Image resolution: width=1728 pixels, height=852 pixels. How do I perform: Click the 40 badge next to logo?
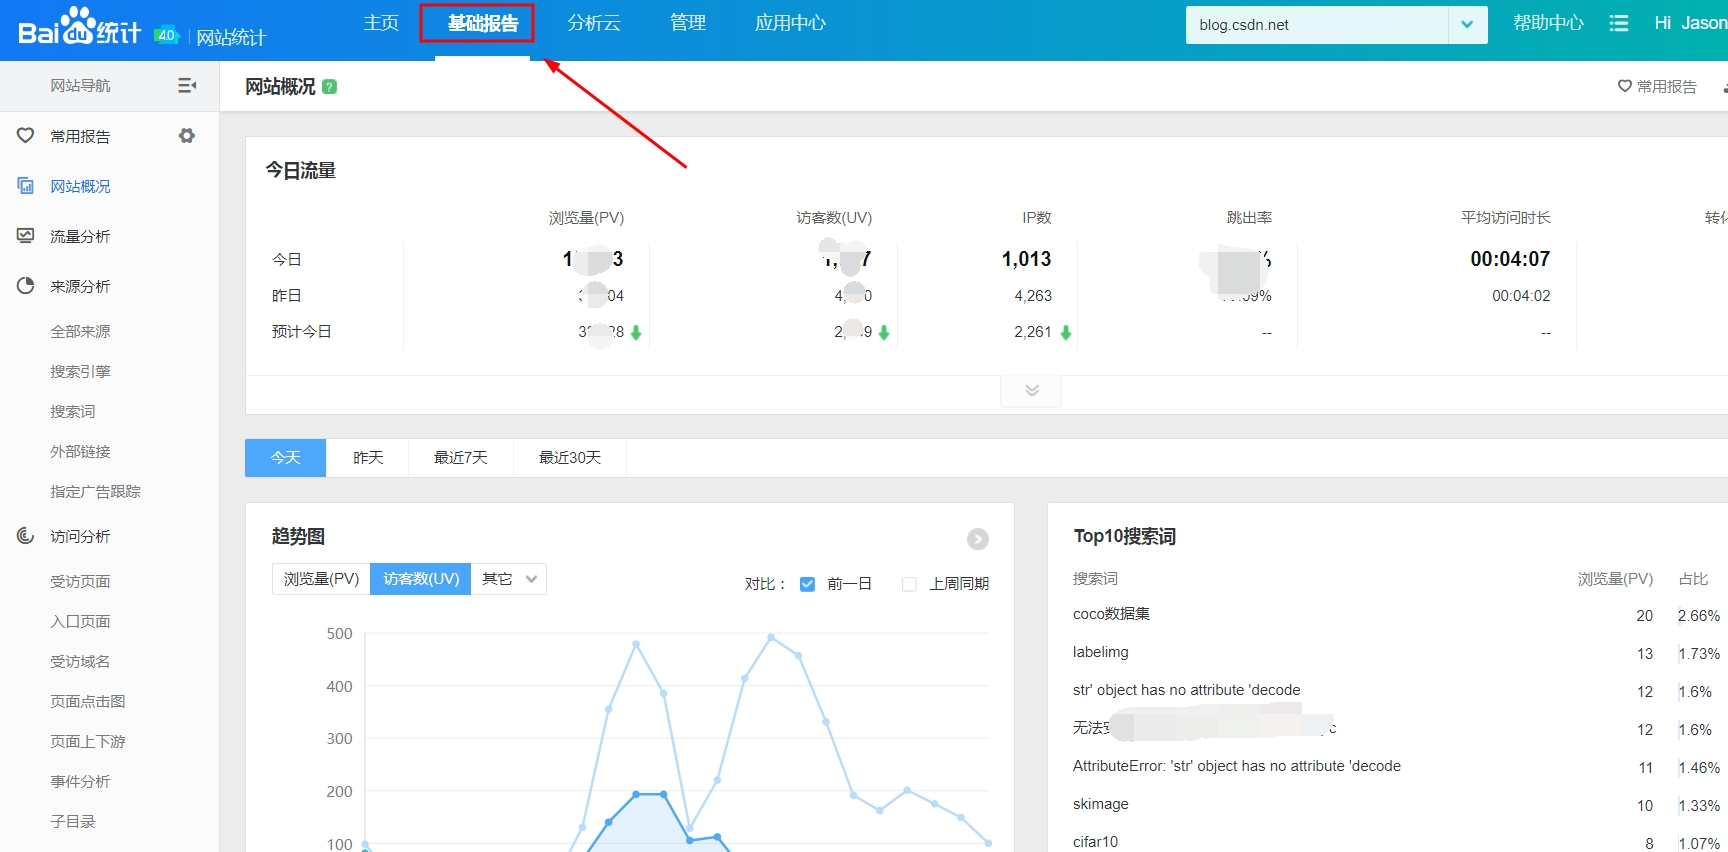click(166, 35)
